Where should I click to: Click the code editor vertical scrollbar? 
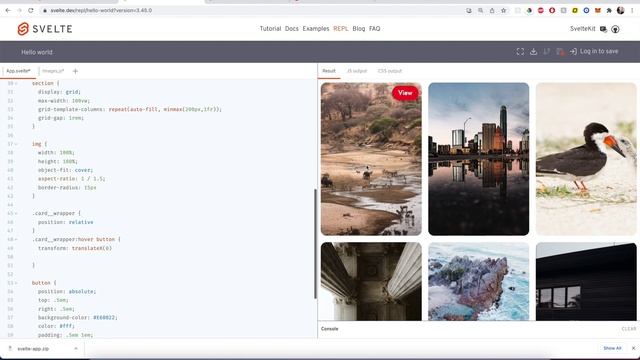coord(315,244)
